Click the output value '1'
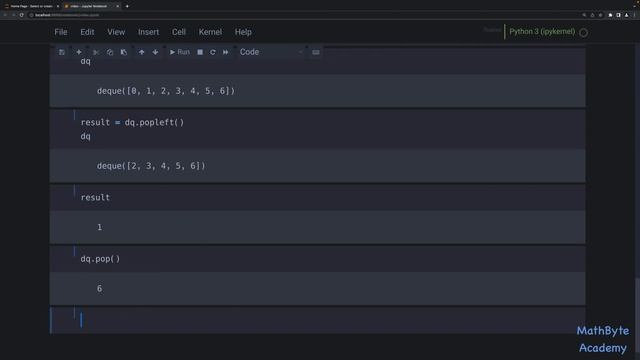 point(99,227)
